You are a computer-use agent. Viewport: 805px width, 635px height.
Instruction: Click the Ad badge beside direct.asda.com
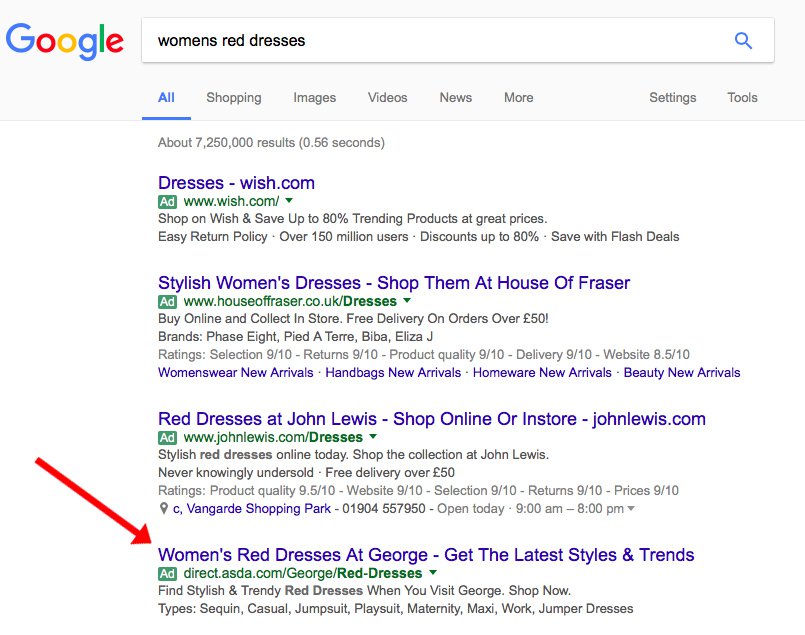point(167,573)
